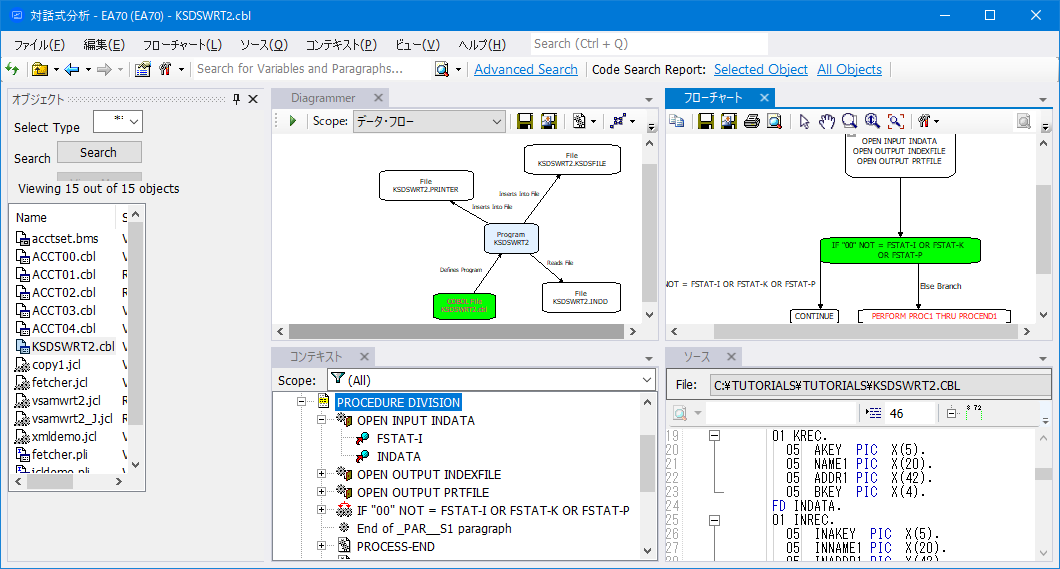
Task: Close the ソース panel tab
Action: click(x=731, y=357)
